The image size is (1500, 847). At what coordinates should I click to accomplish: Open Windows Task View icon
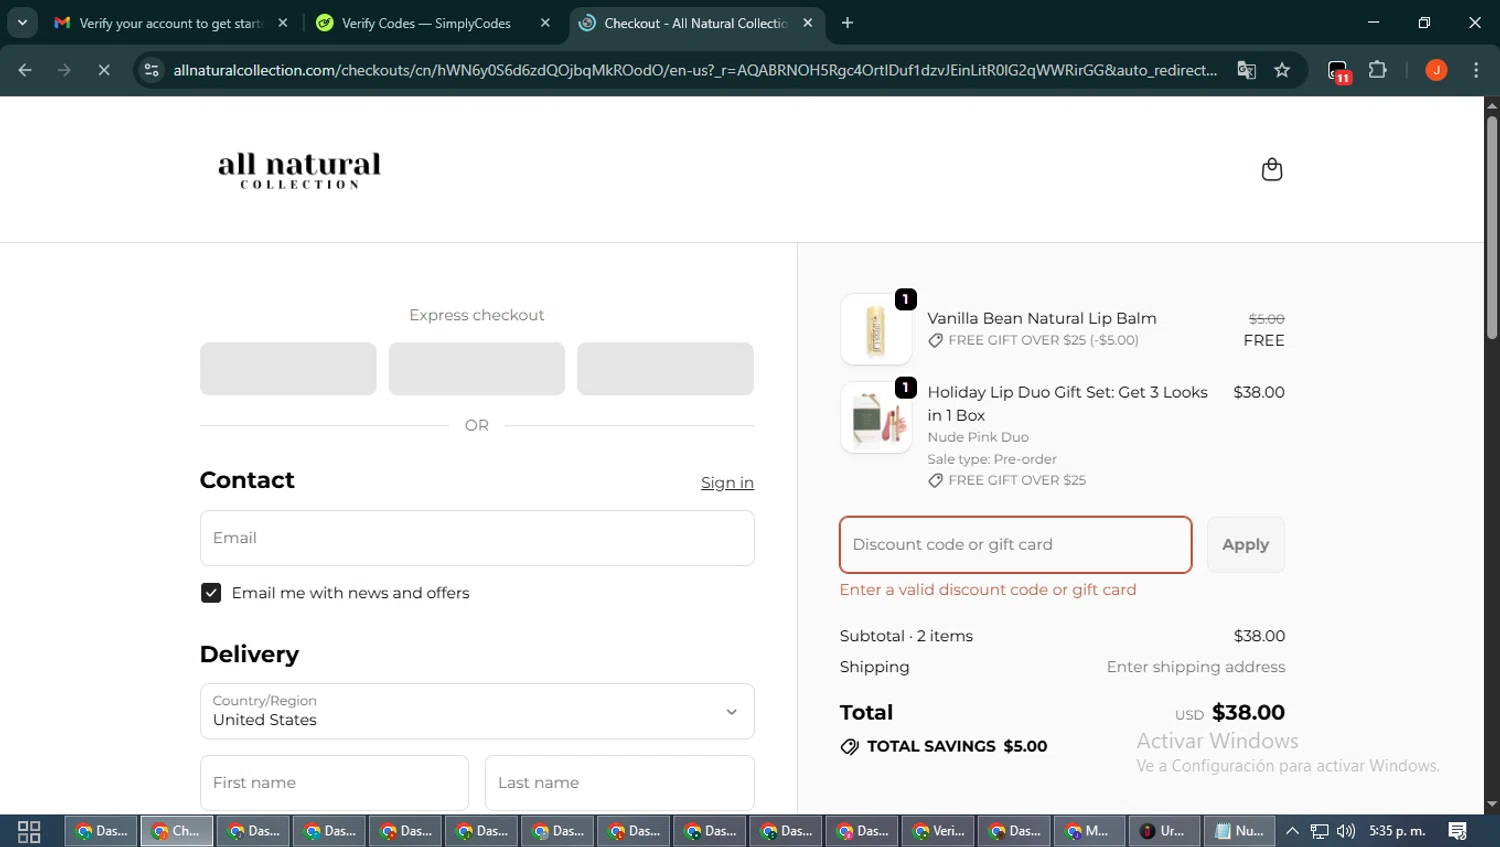coord(29,831)
